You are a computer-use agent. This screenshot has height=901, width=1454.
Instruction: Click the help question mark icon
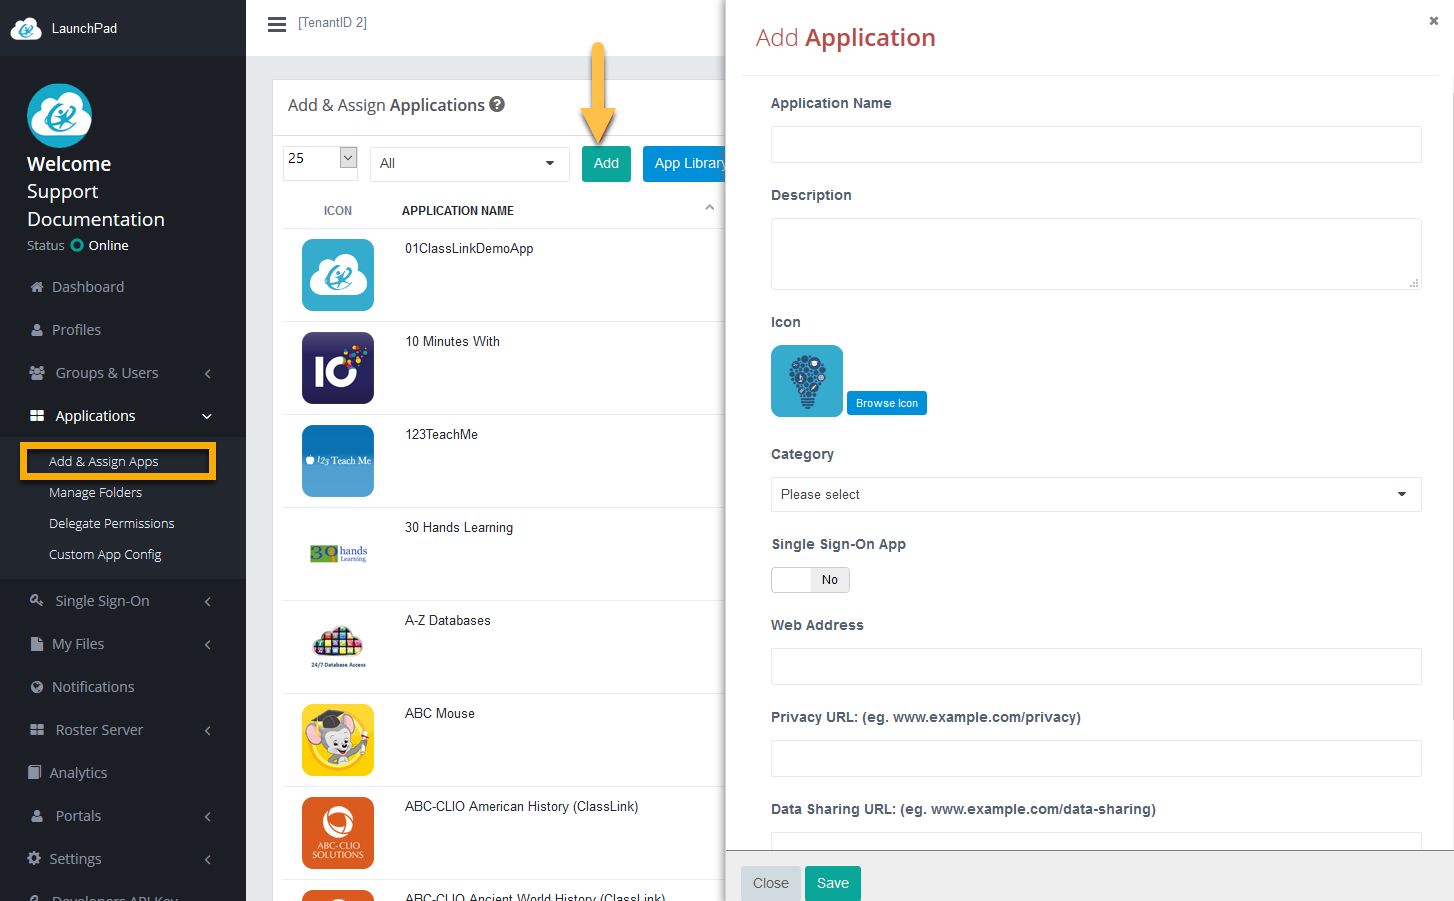pos(497,104)
